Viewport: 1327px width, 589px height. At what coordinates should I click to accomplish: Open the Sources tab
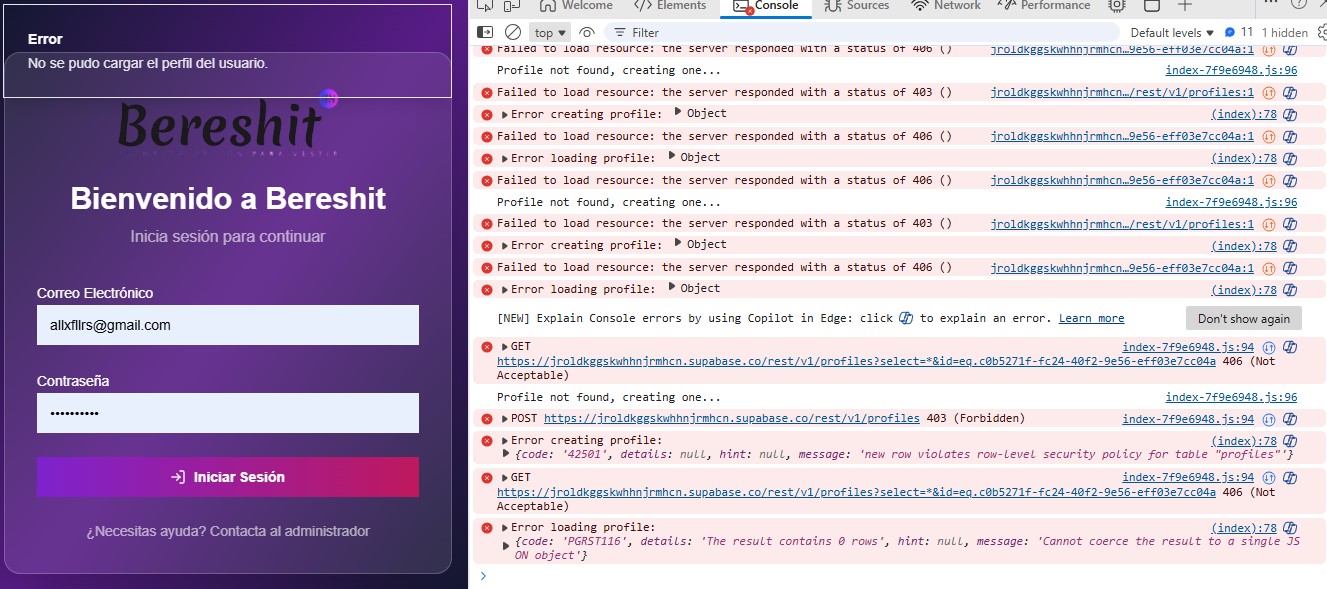857,5
